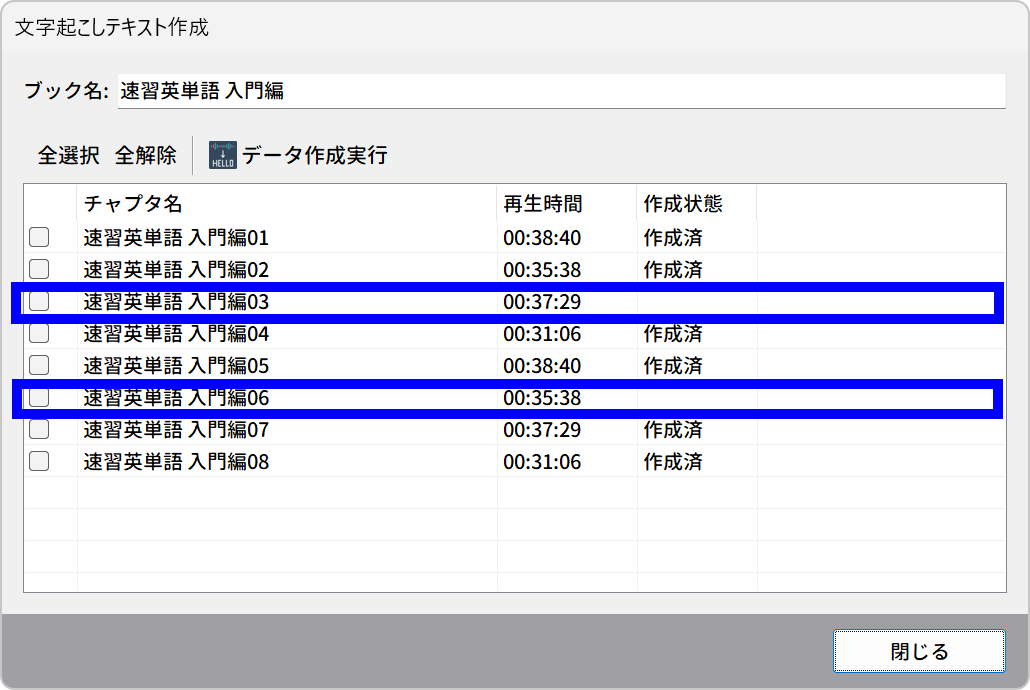Screen dimensions: 1030x690
Task: Tick the checkbox for 速習英単語 入門編07
Action: click(x=39, y=429)
